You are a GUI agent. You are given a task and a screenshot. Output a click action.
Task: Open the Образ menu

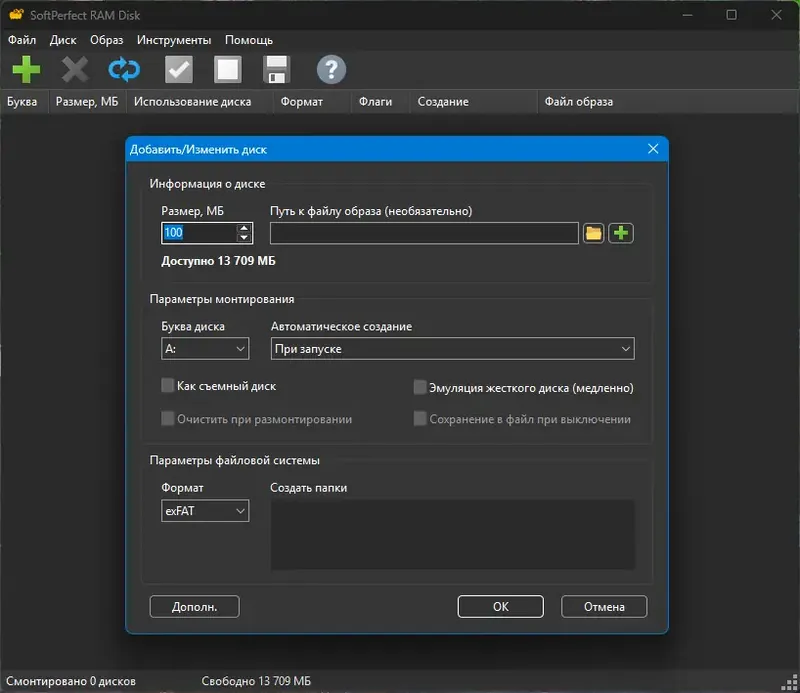coord(107,40)
